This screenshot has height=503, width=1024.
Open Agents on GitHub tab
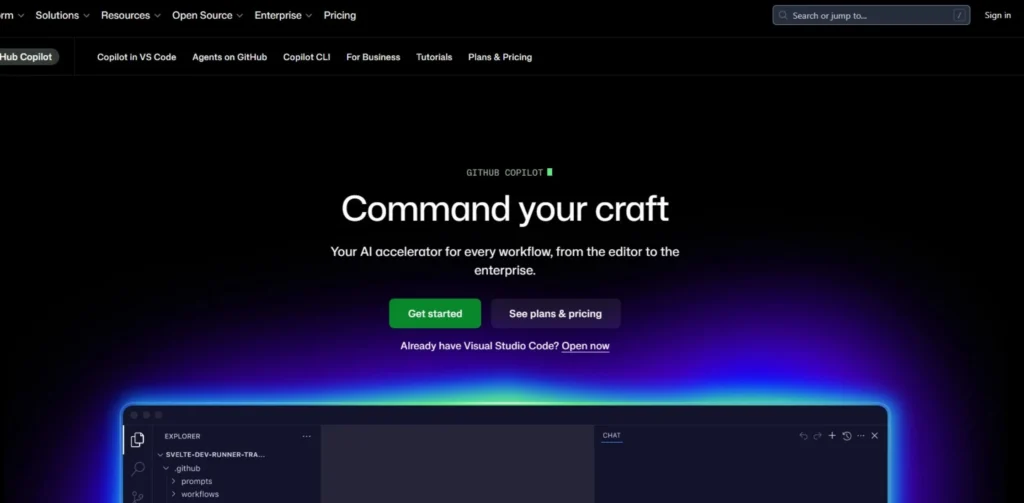click(229, 57)
